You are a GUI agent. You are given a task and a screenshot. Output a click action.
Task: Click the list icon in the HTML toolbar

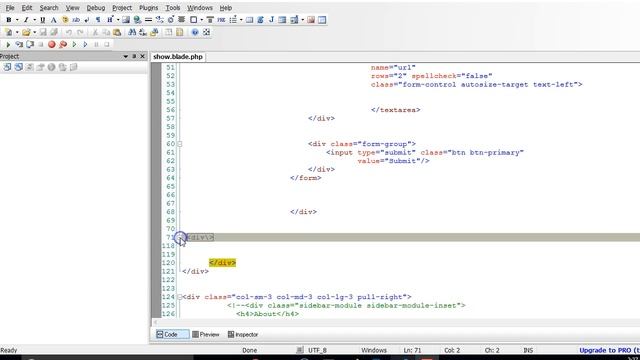pyautogui.click(x=233, y=20)
